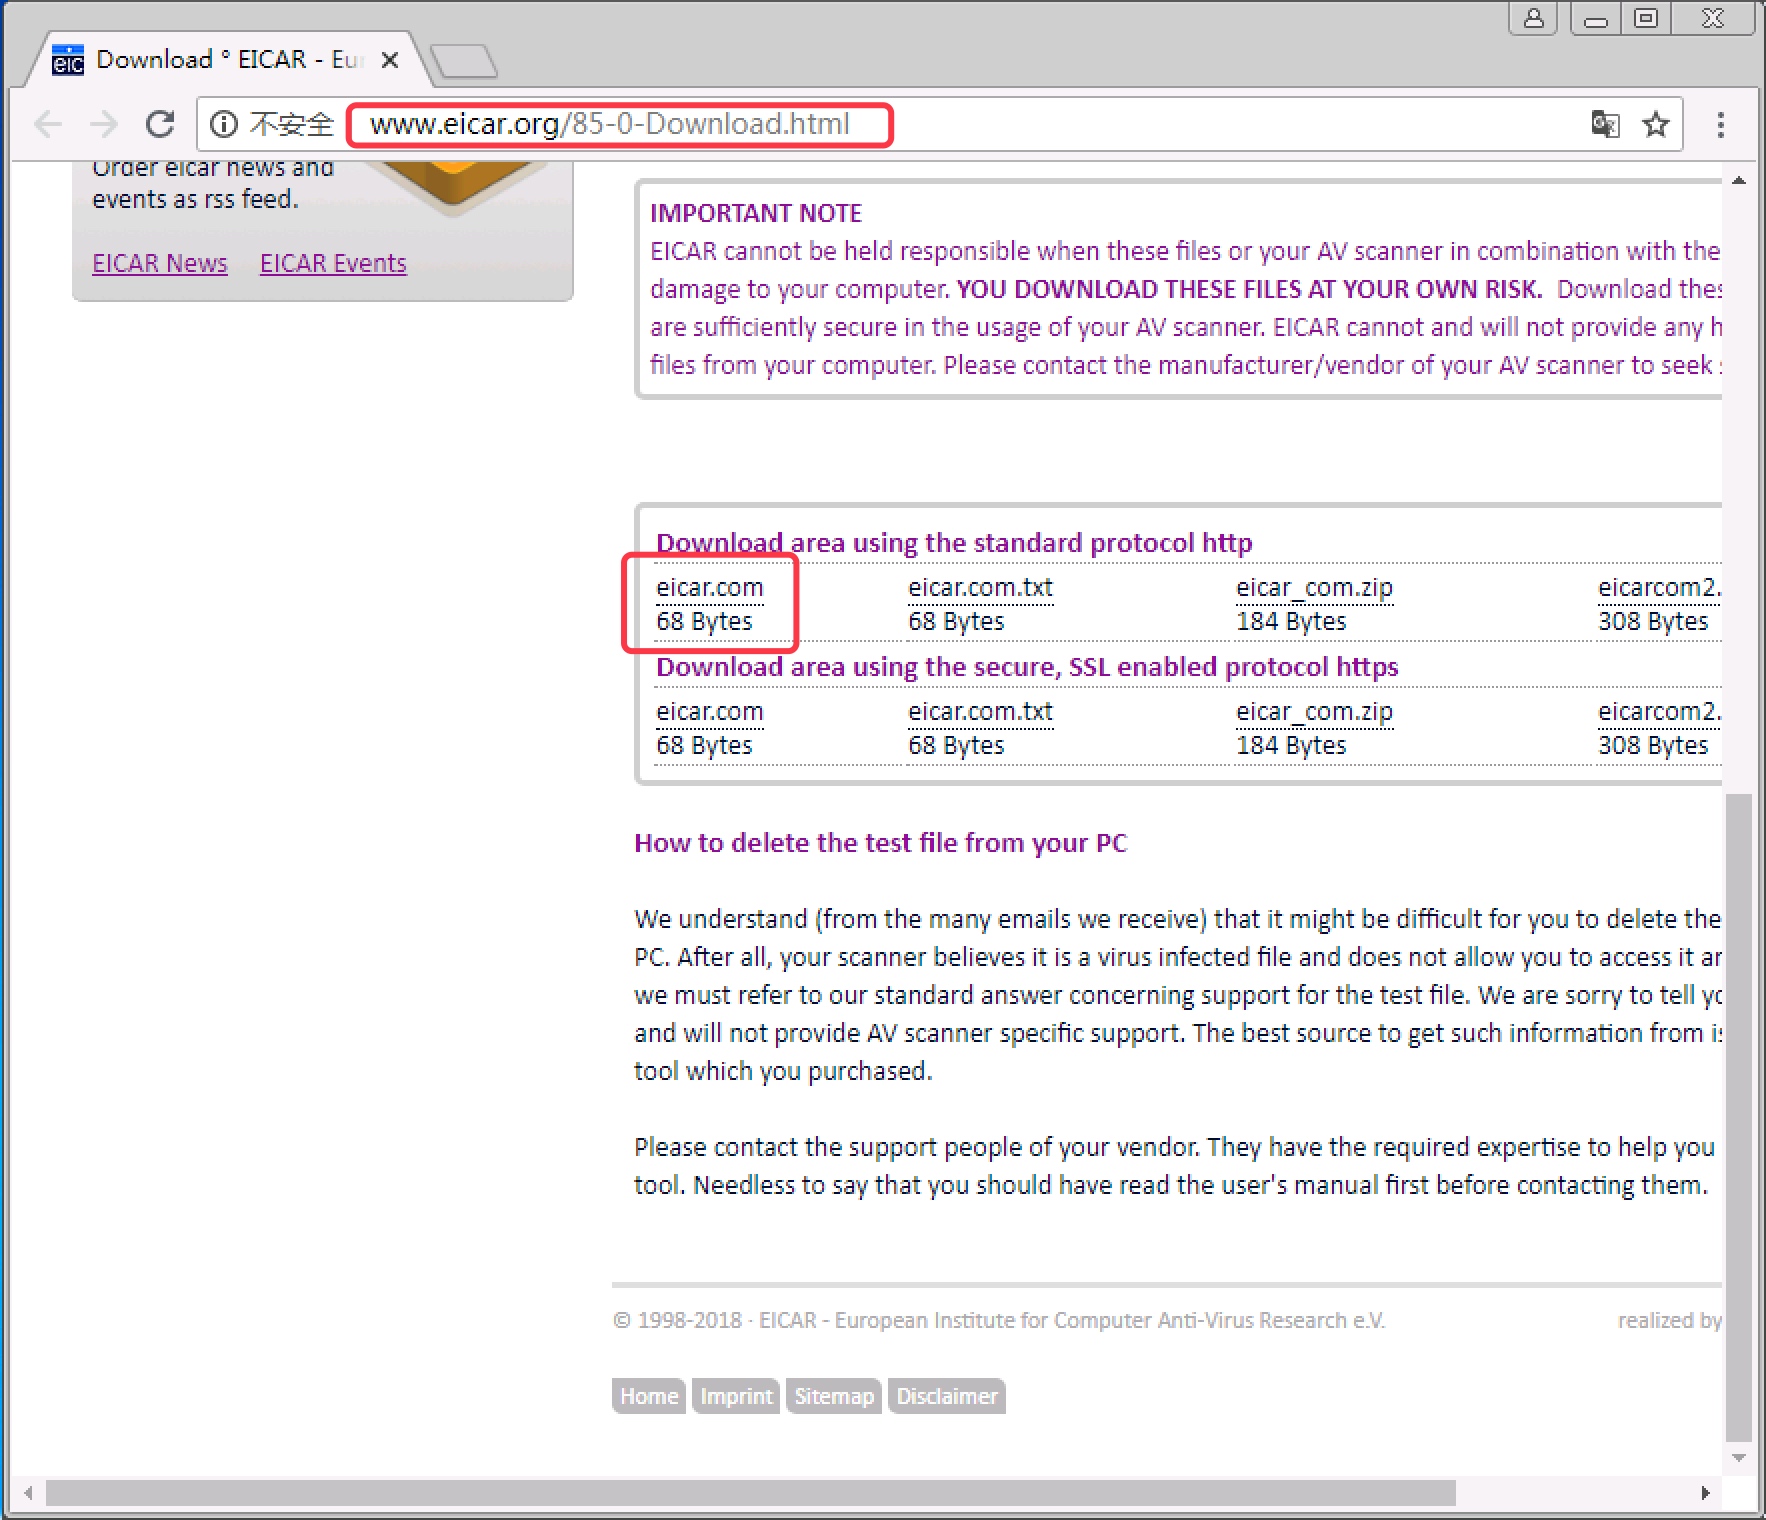The image size is (1766, 1520).
Task: Click the 'SSL enabled protocol https' heading
Action: (1027, 667)
